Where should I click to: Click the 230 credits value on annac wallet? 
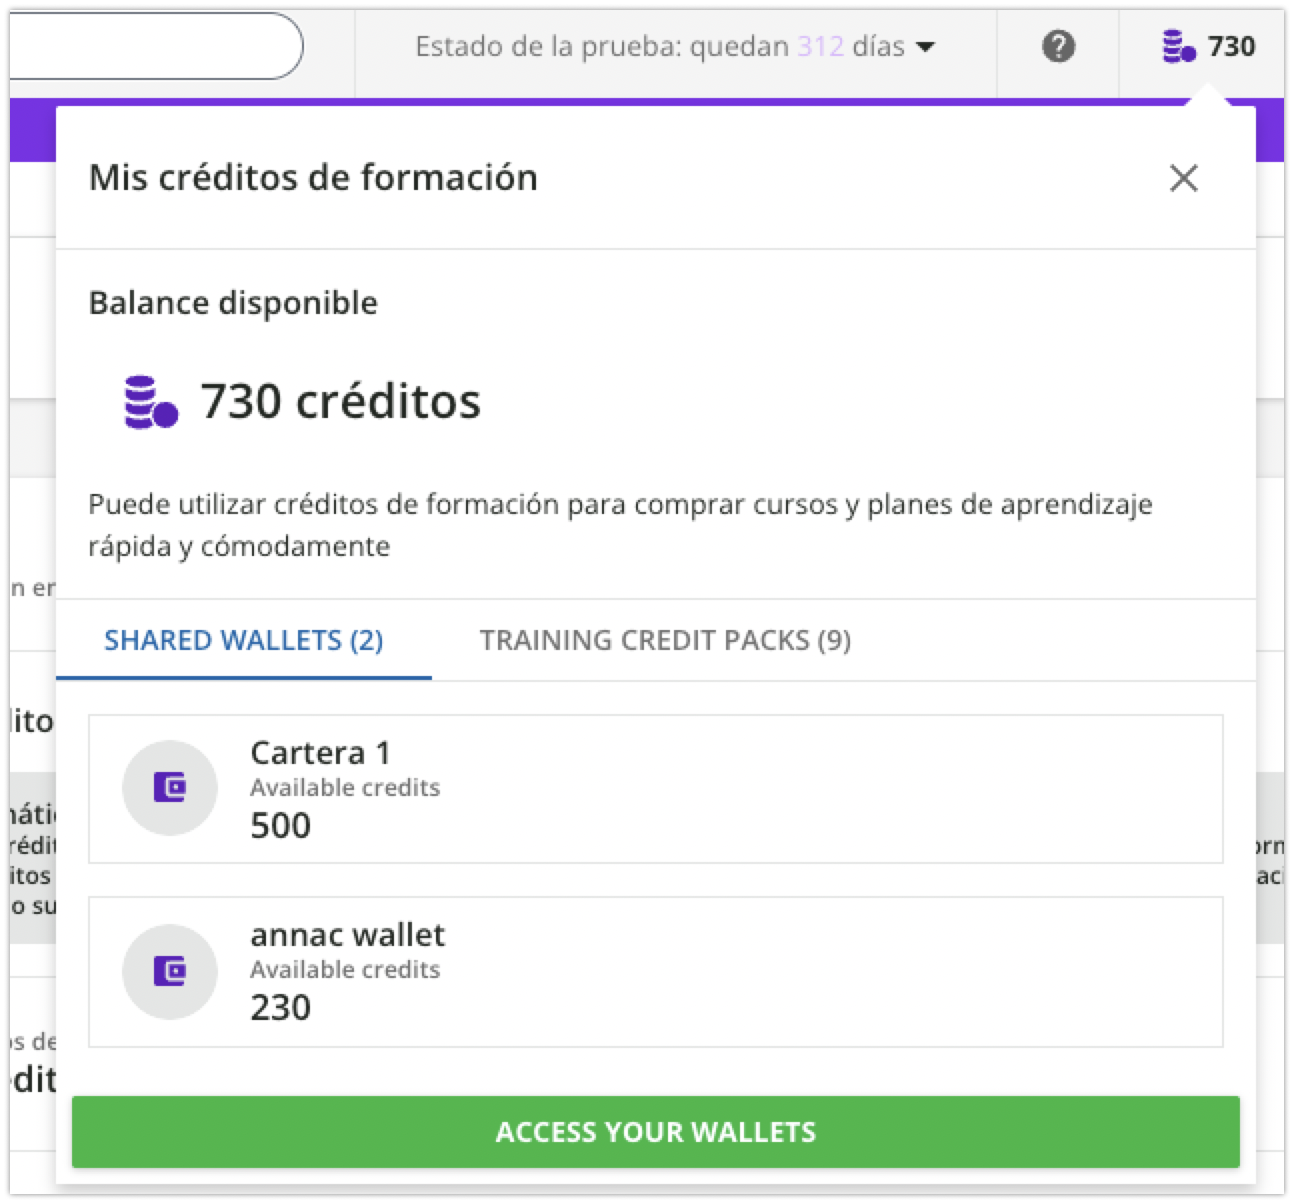click(279, 1007)
